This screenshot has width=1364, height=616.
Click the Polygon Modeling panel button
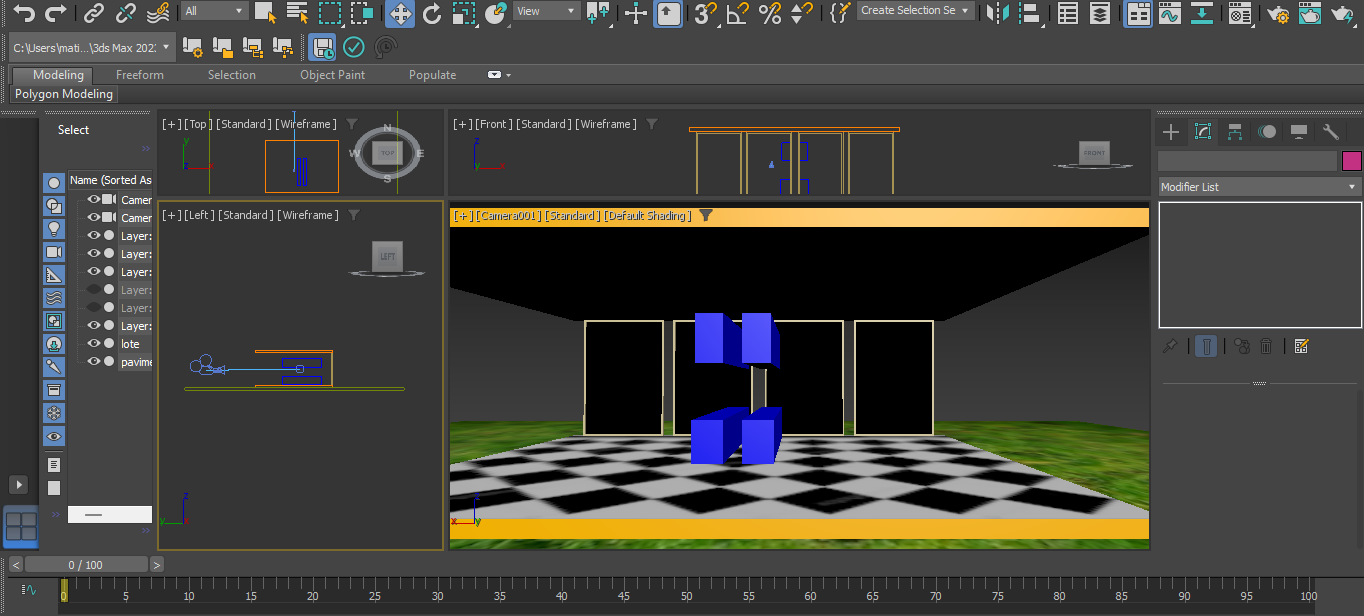[64, 94]
